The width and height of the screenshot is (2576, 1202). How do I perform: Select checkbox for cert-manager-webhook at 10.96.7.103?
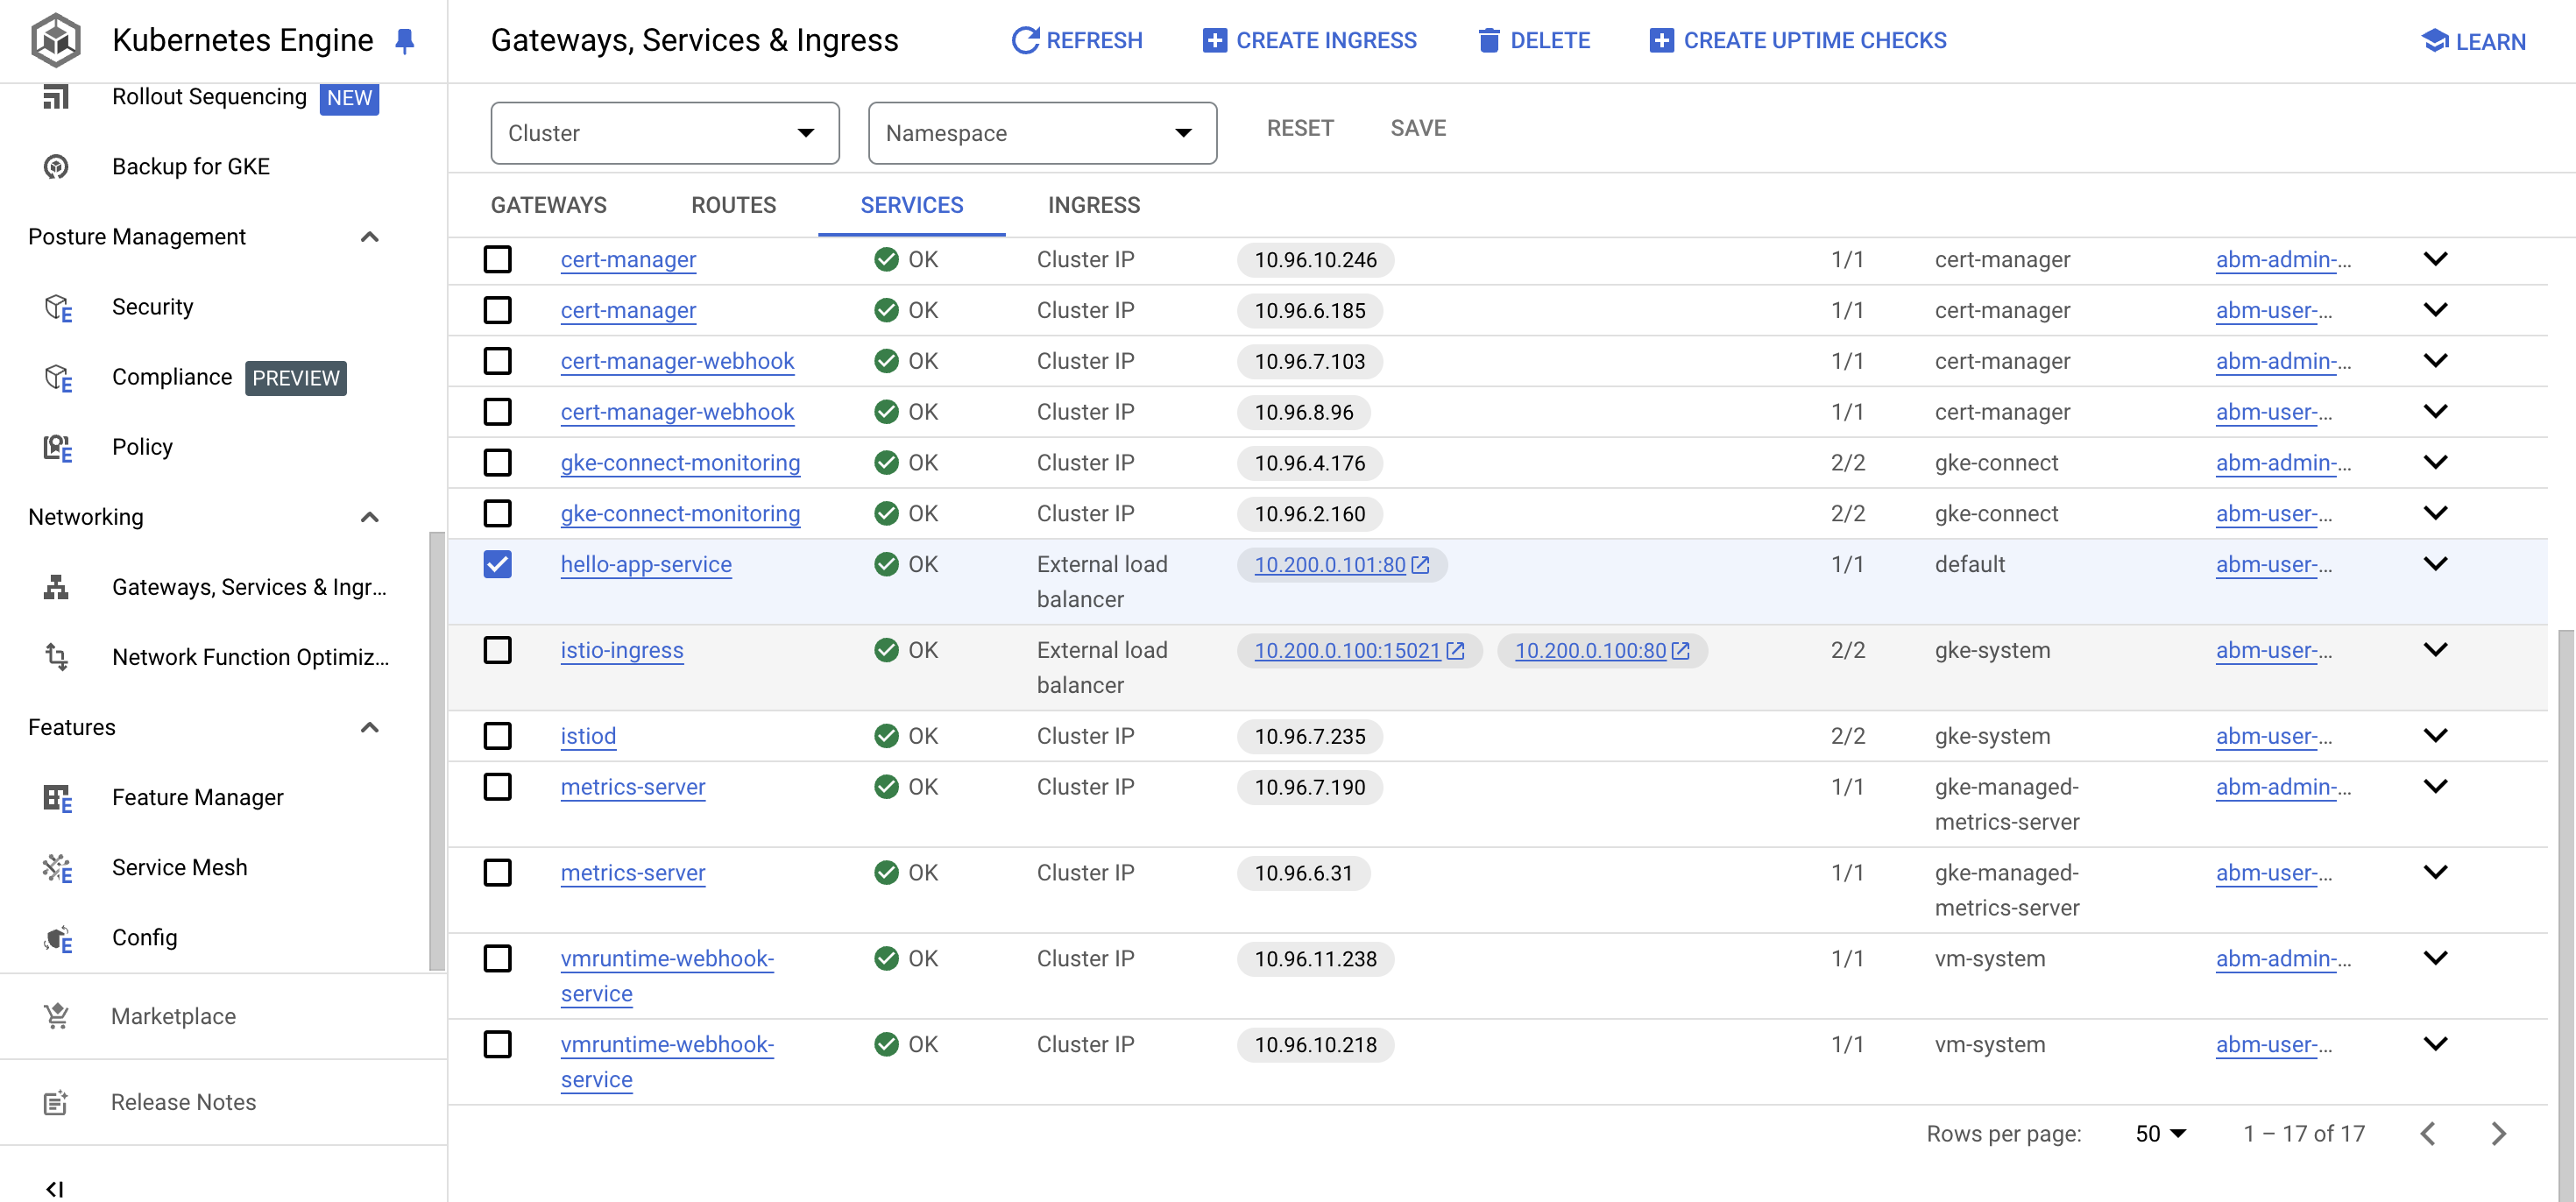pyautogui.click(x=497, y=360)
